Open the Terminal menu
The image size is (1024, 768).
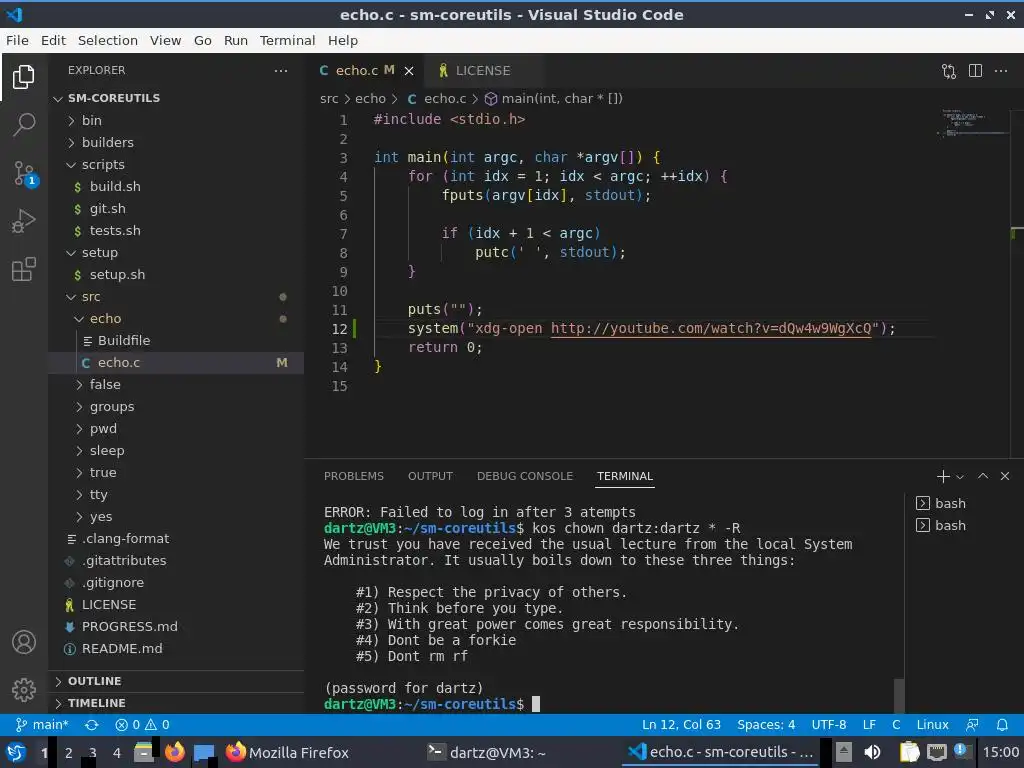(x=287, y=40)
